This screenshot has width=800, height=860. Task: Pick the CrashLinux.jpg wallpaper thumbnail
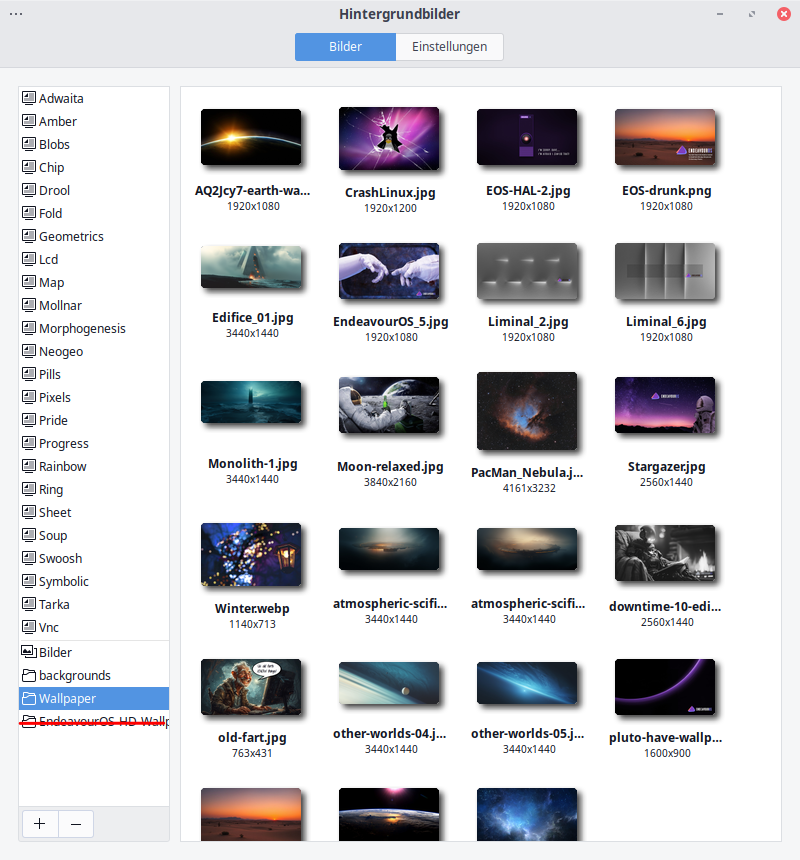point(389,140)
